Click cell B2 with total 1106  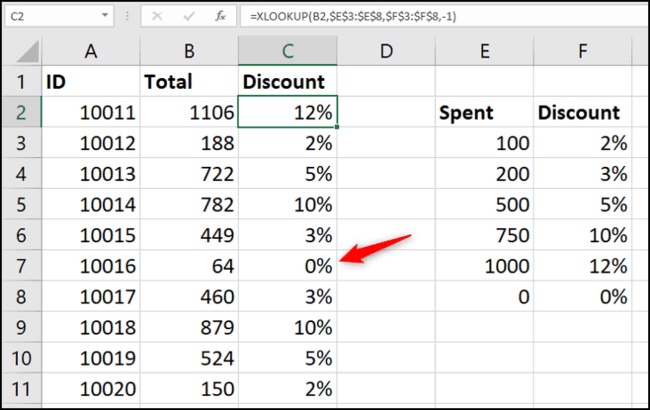(188, 113)
